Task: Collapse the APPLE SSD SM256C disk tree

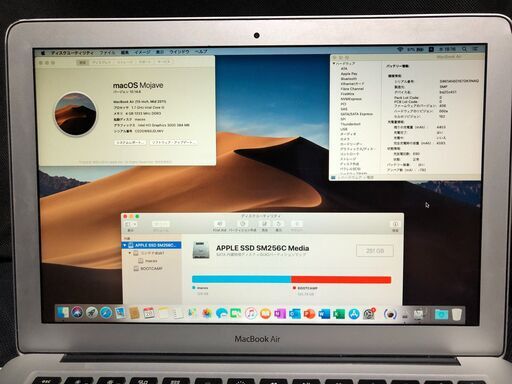Action: (125, 245)
